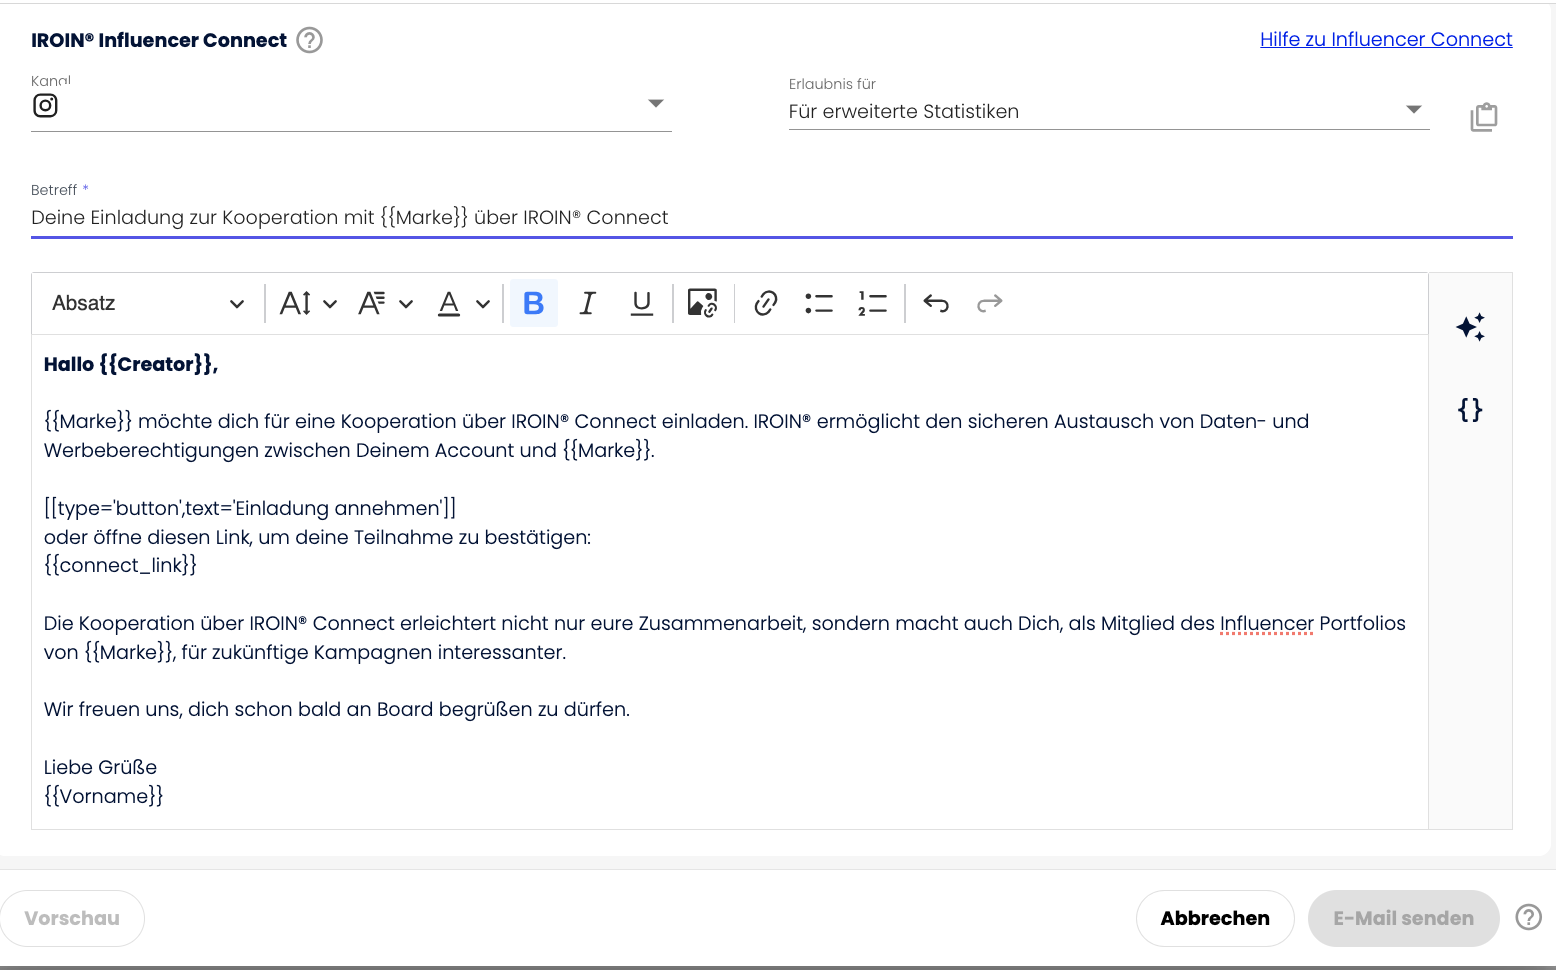
Task: Toggle italic formatting
Action: (588, 303)
